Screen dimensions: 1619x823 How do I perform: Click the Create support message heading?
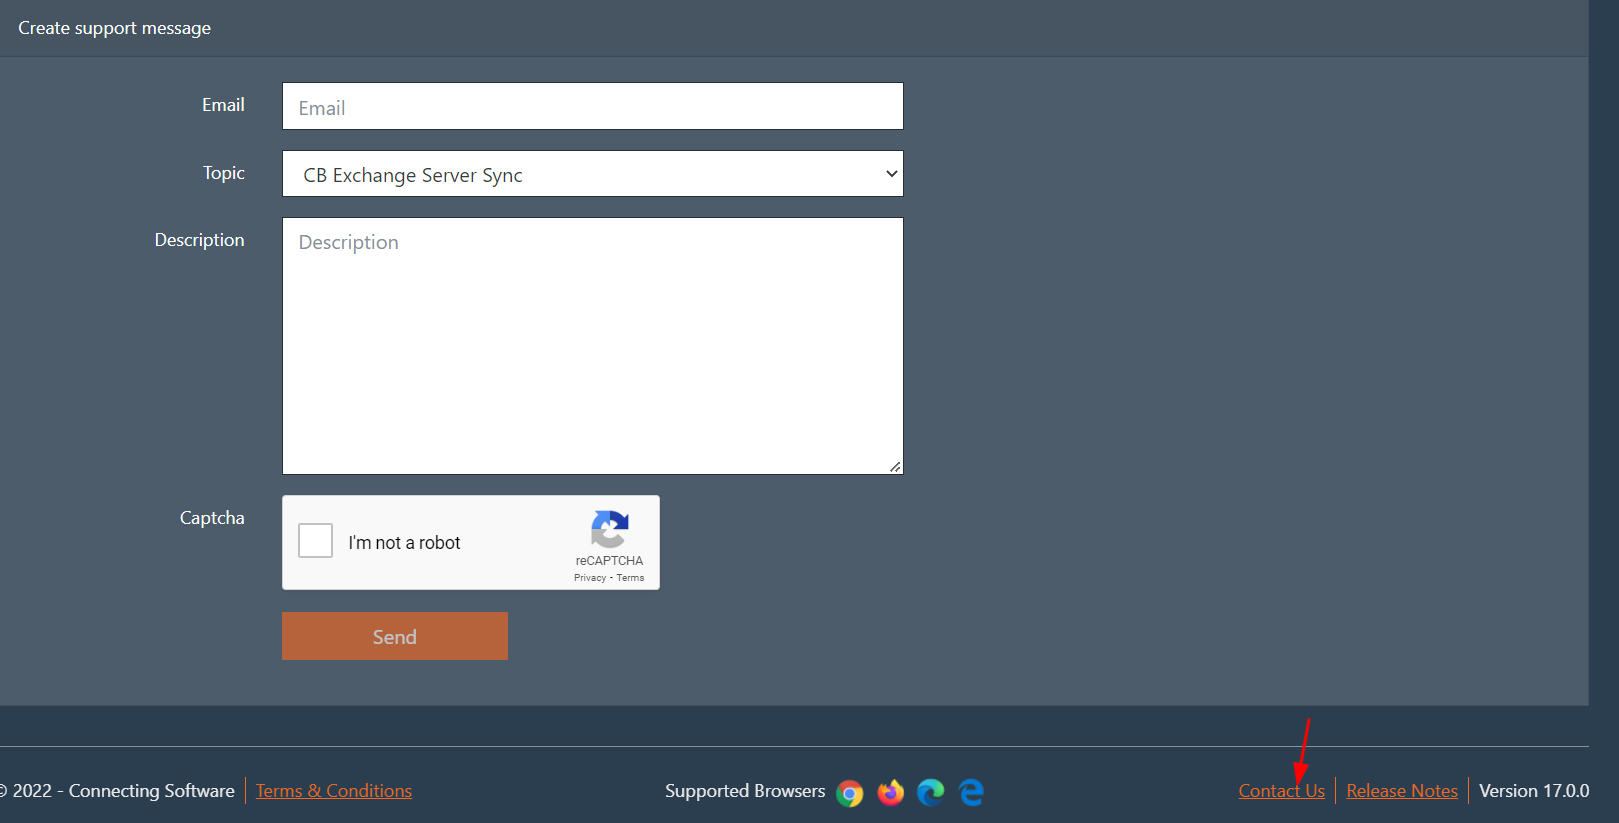pyautogui.click(x=115, y=28)
